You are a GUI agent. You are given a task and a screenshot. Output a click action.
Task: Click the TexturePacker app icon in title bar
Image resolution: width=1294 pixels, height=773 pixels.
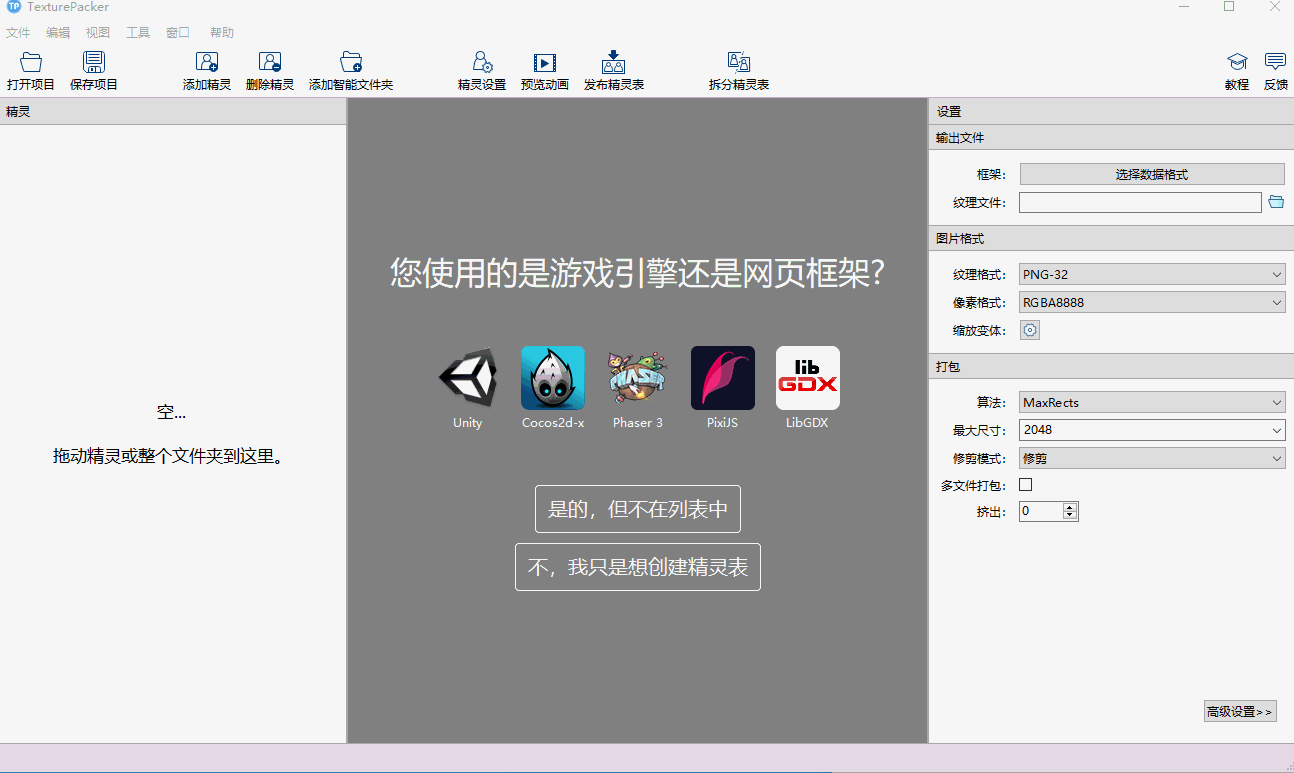(x=14, y=7)
